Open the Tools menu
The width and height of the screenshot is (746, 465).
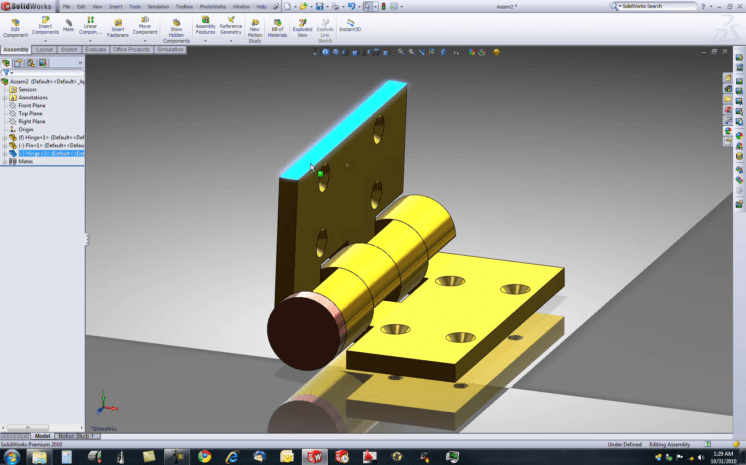[135, 7]
